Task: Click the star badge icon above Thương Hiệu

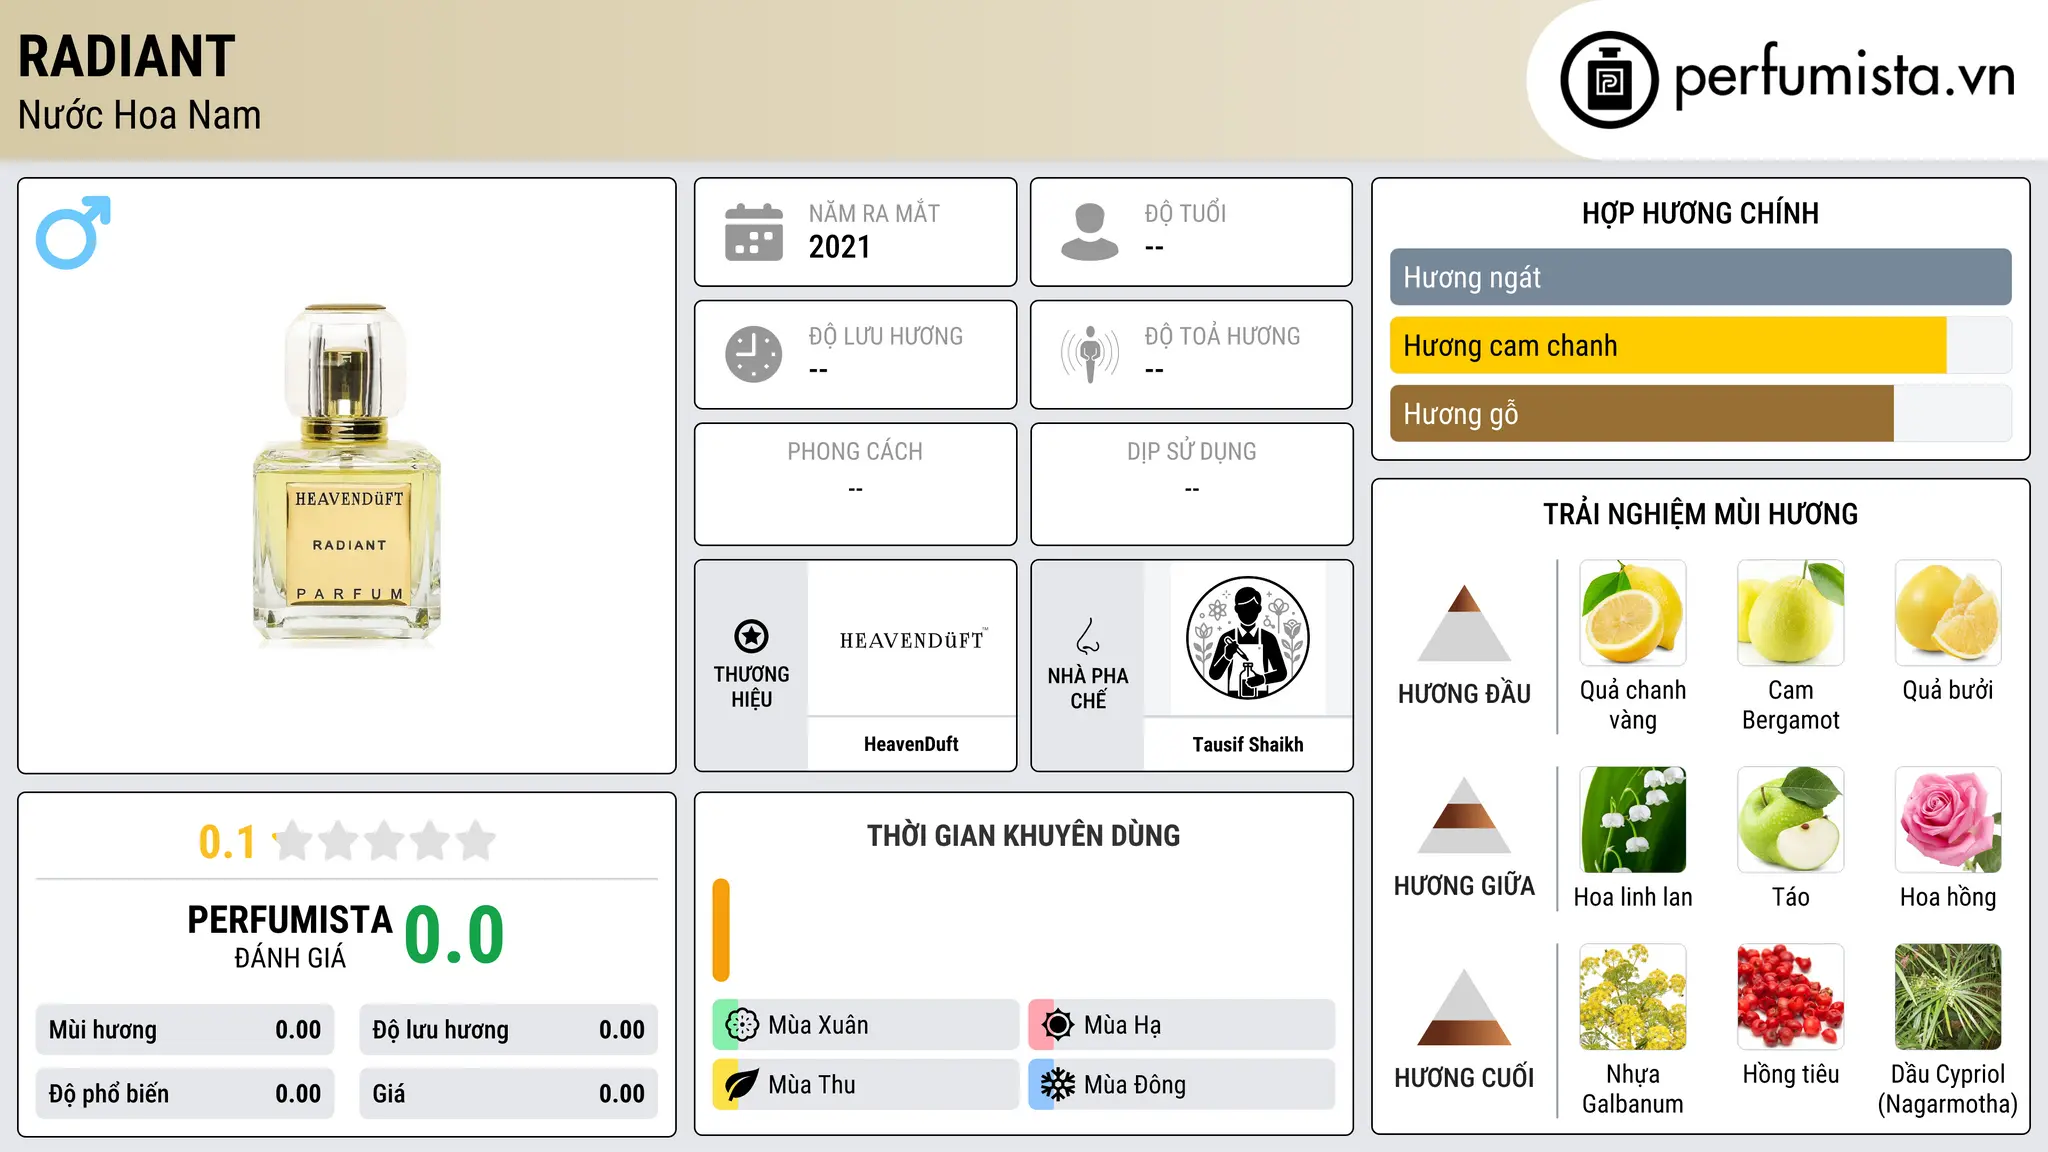Action: click(x=751, y=636)
